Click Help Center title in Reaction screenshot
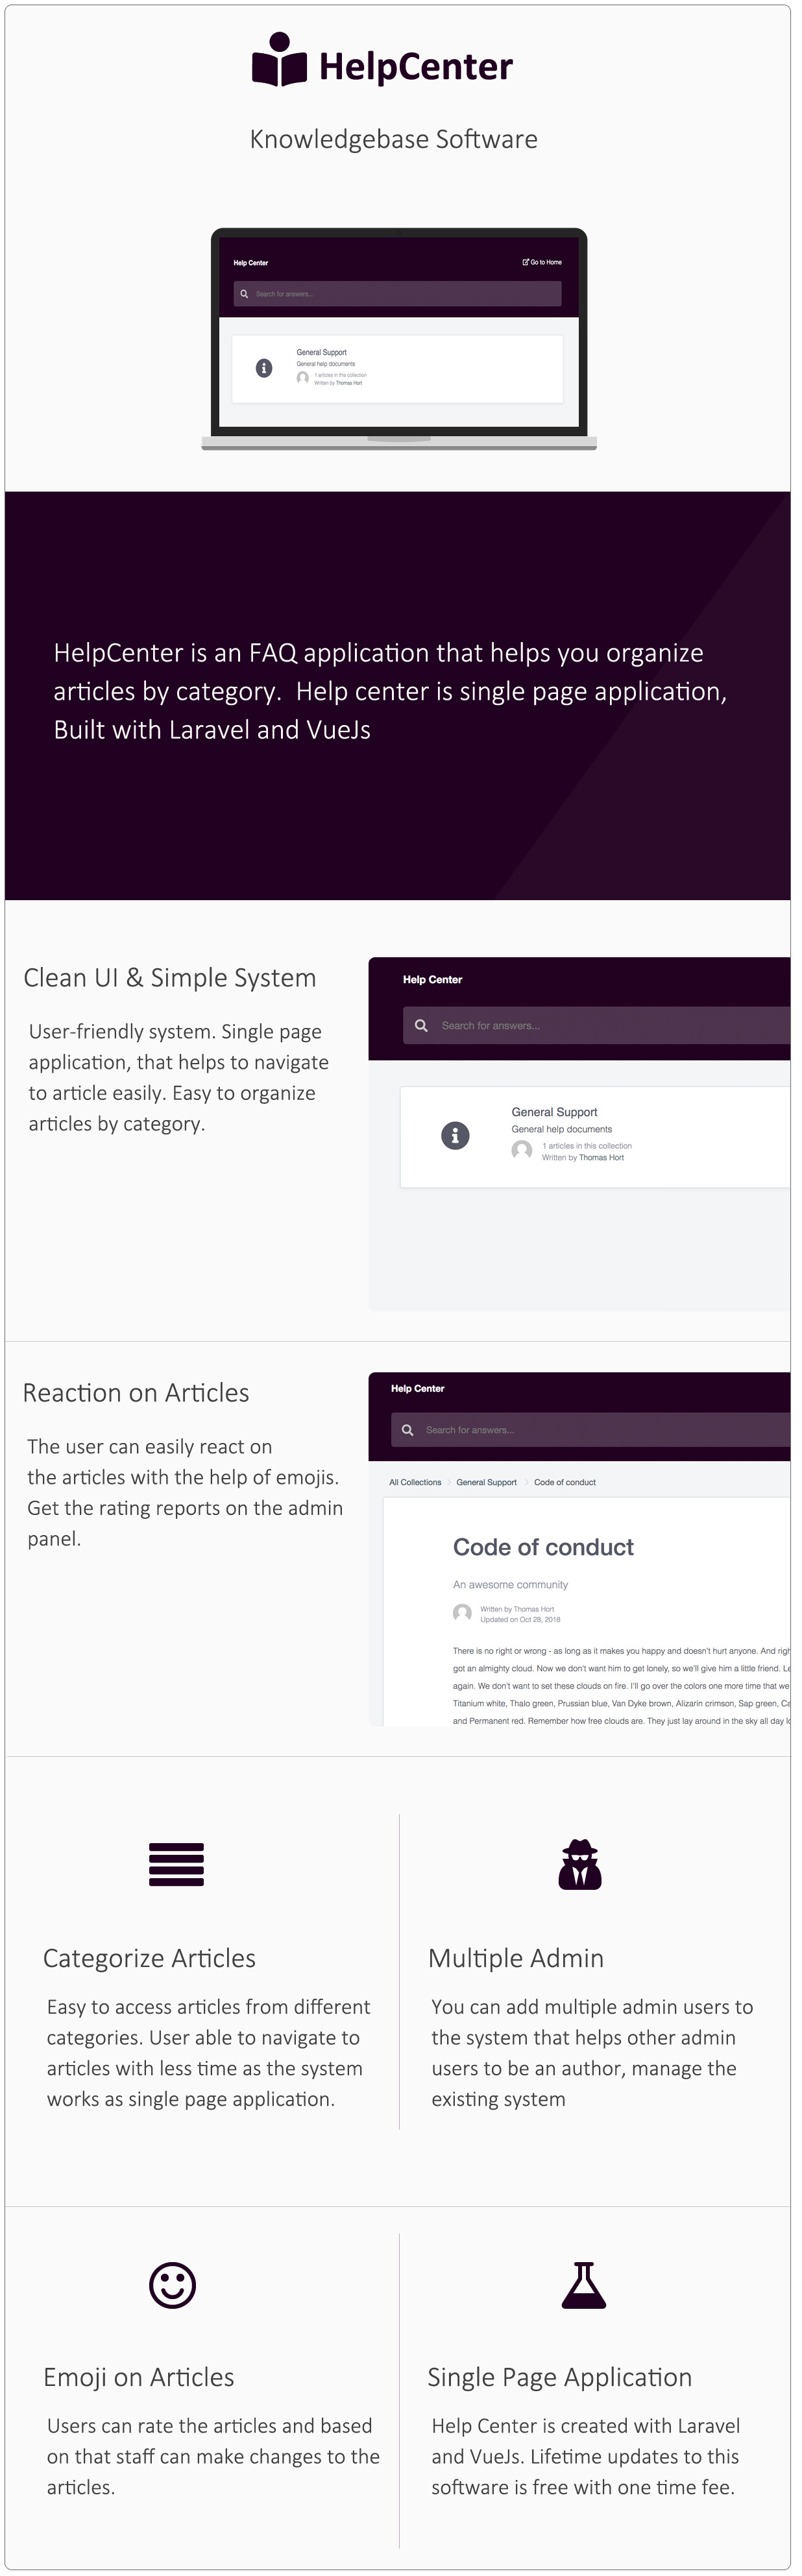This screenshot has width=802, height=2576. point(417,1388)
